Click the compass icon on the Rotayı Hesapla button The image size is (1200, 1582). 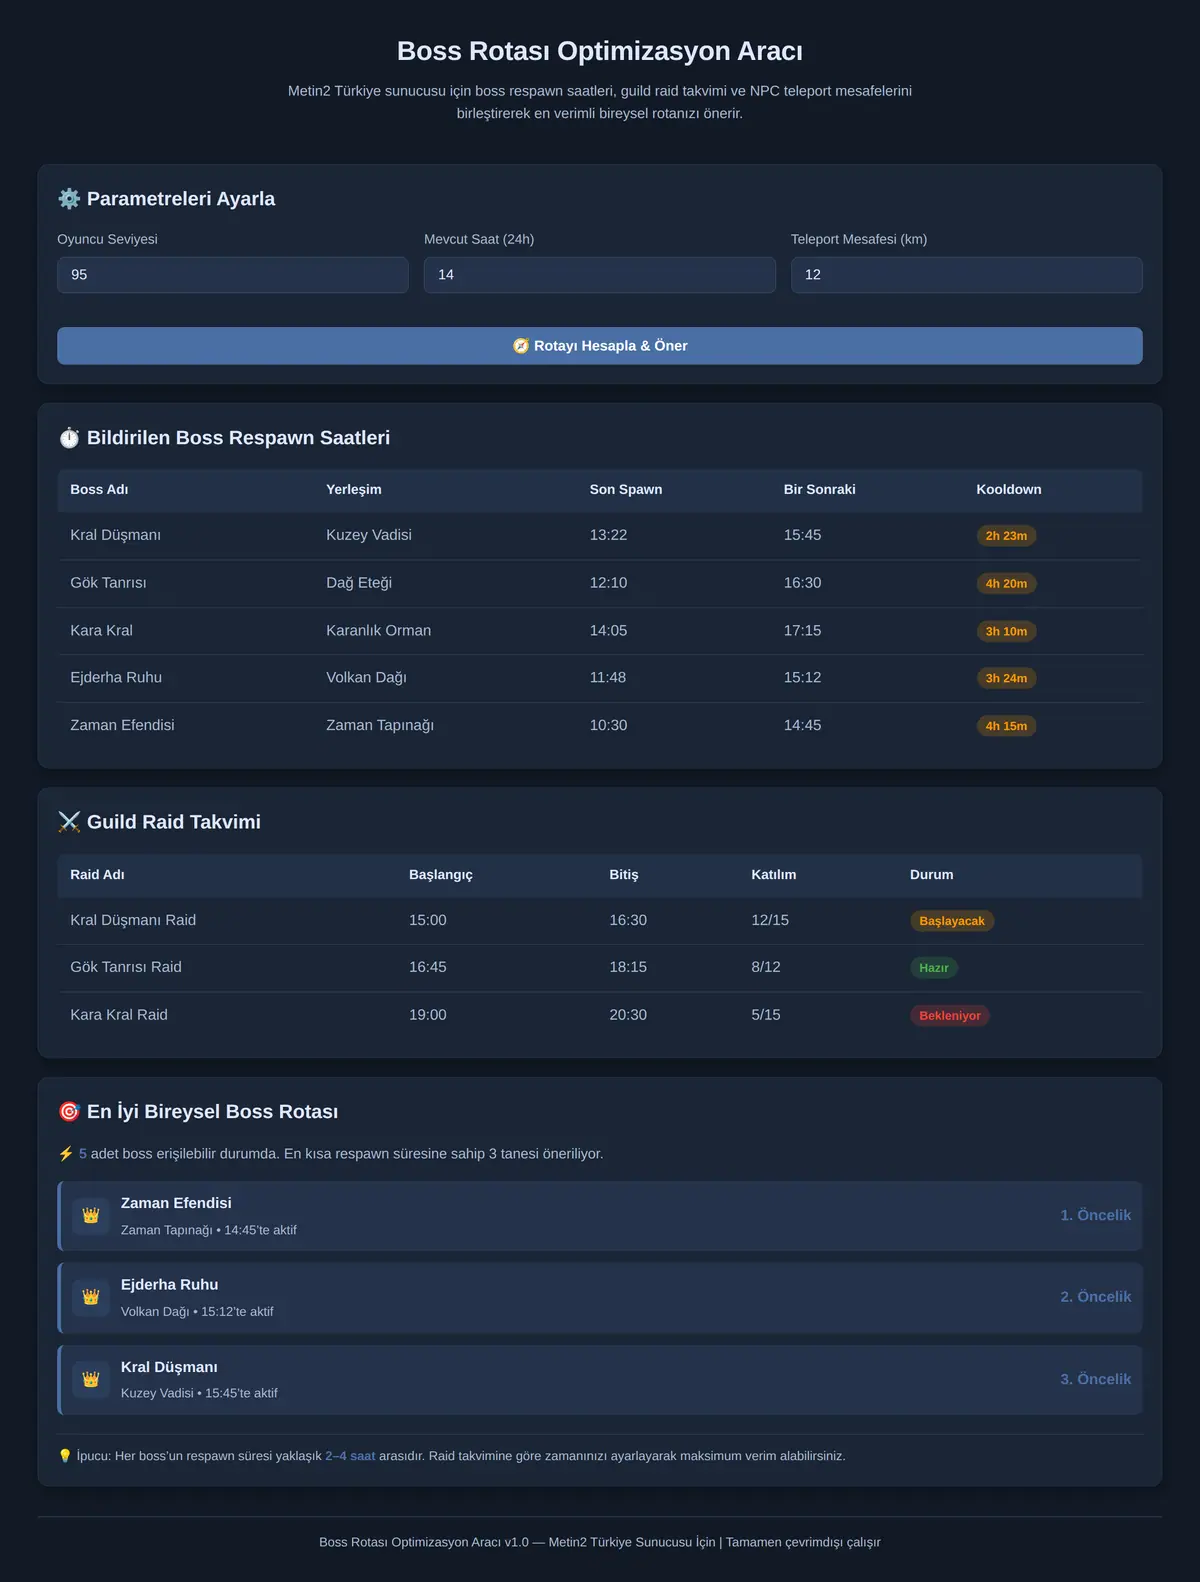tap(521, 346)
